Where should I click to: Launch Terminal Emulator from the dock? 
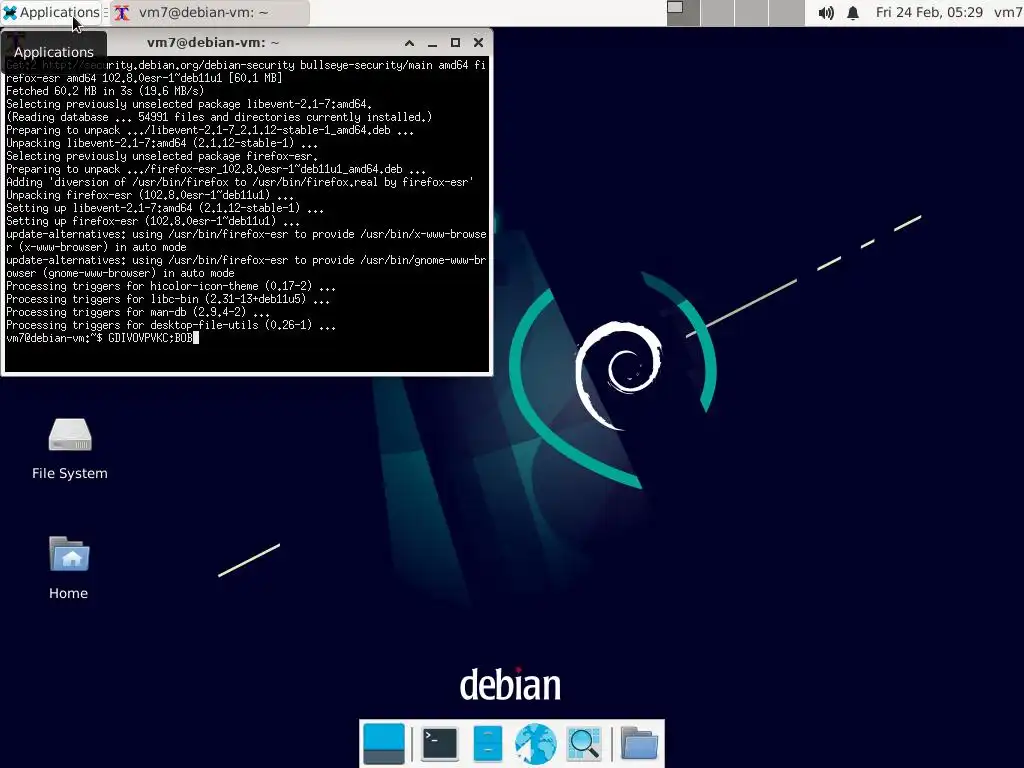(440, 744)
